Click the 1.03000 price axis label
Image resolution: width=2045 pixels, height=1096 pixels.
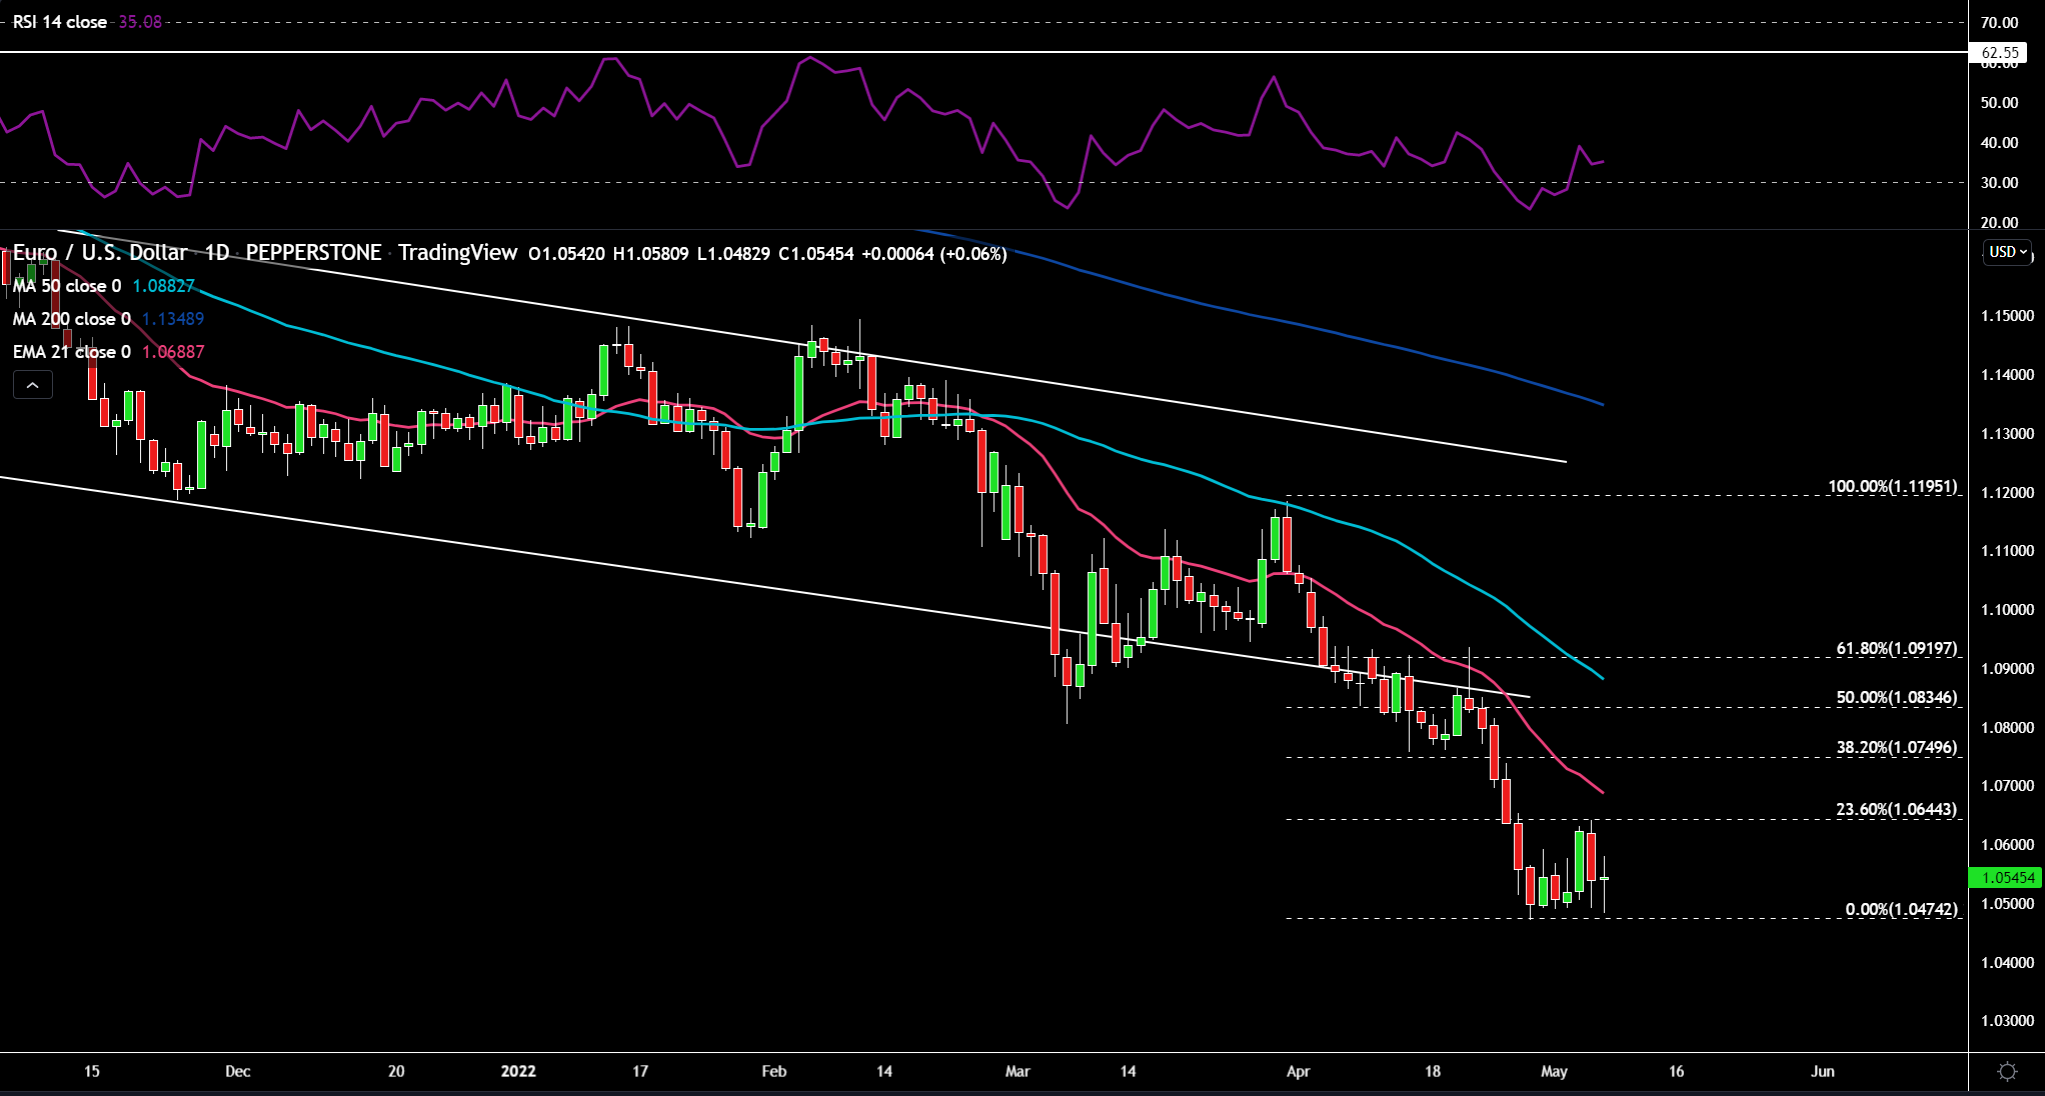point(2007,1021)
